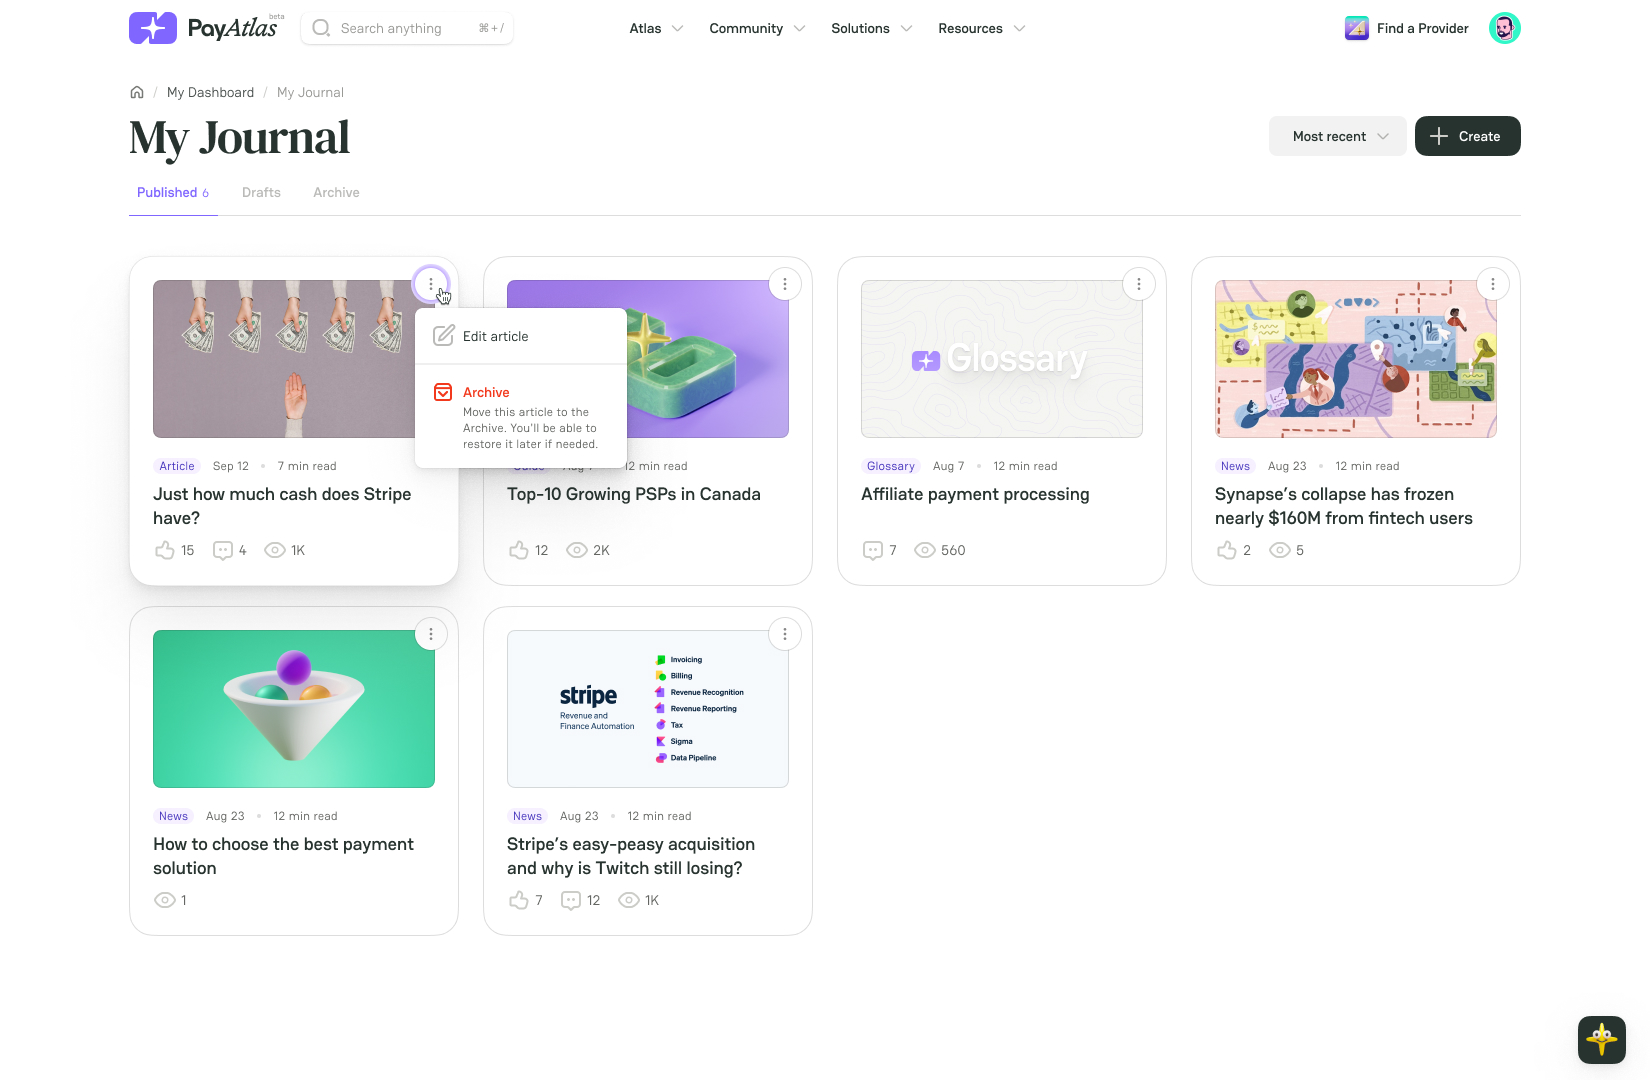The width and height of the screenshot is (1650, 1080).
Task: Like the Stripe cash article
Action: point(165,550)
